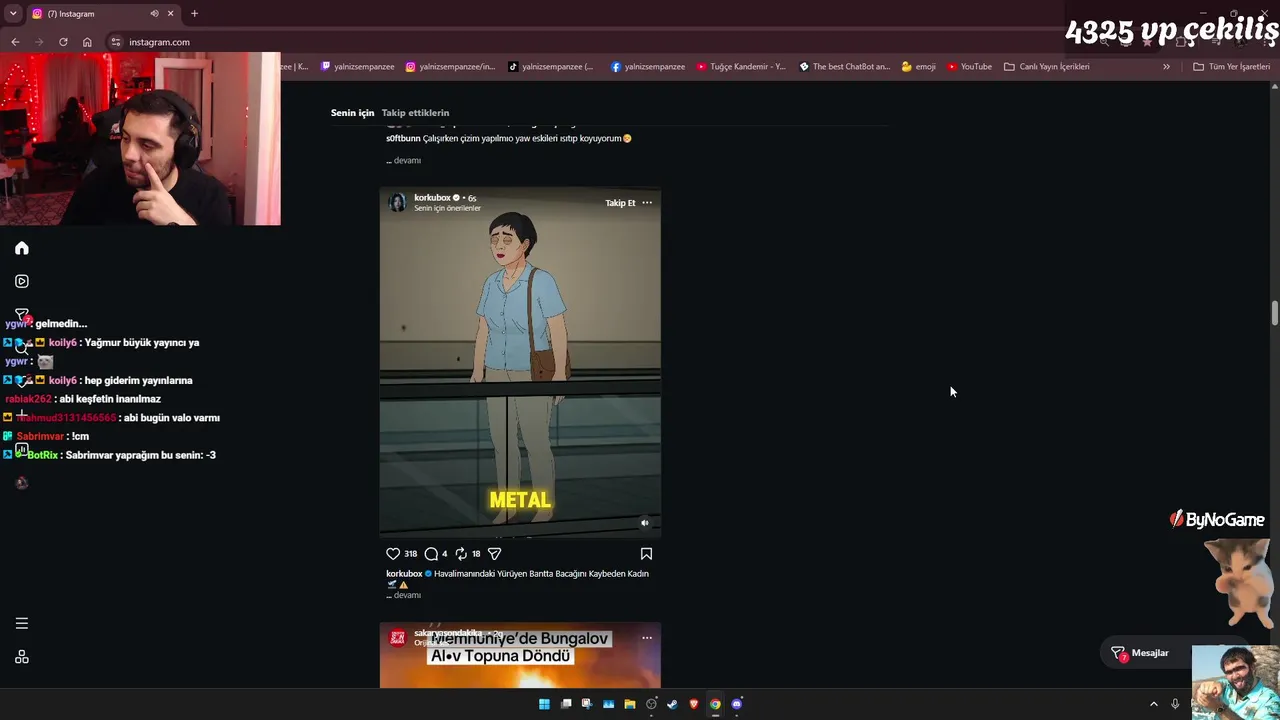Open more options on the Bungalov post
The image size is (1280, 720).
[647, 637]
